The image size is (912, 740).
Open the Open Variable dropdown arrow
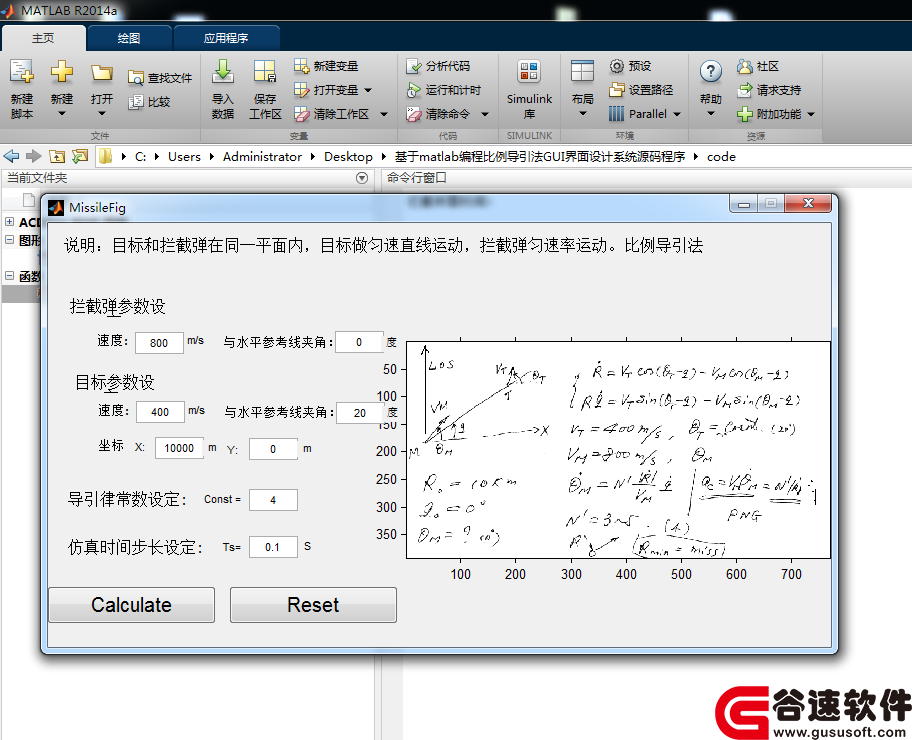click(368, 90)
